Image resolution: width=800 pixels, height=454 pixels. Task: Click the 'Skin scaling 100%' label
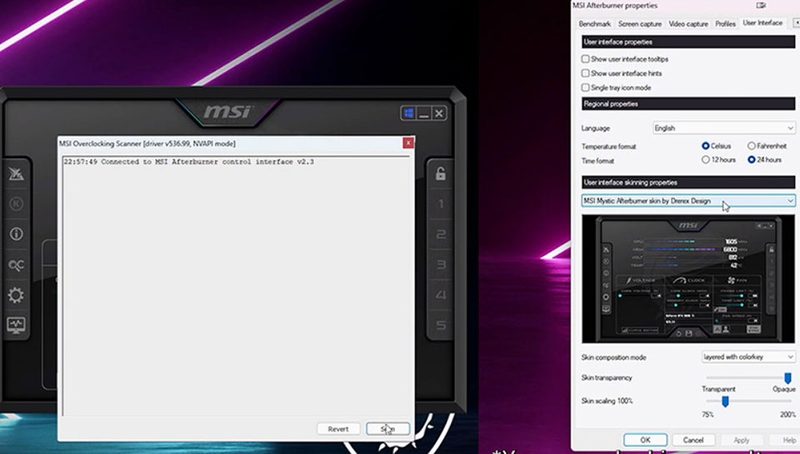tap(607, 401)
